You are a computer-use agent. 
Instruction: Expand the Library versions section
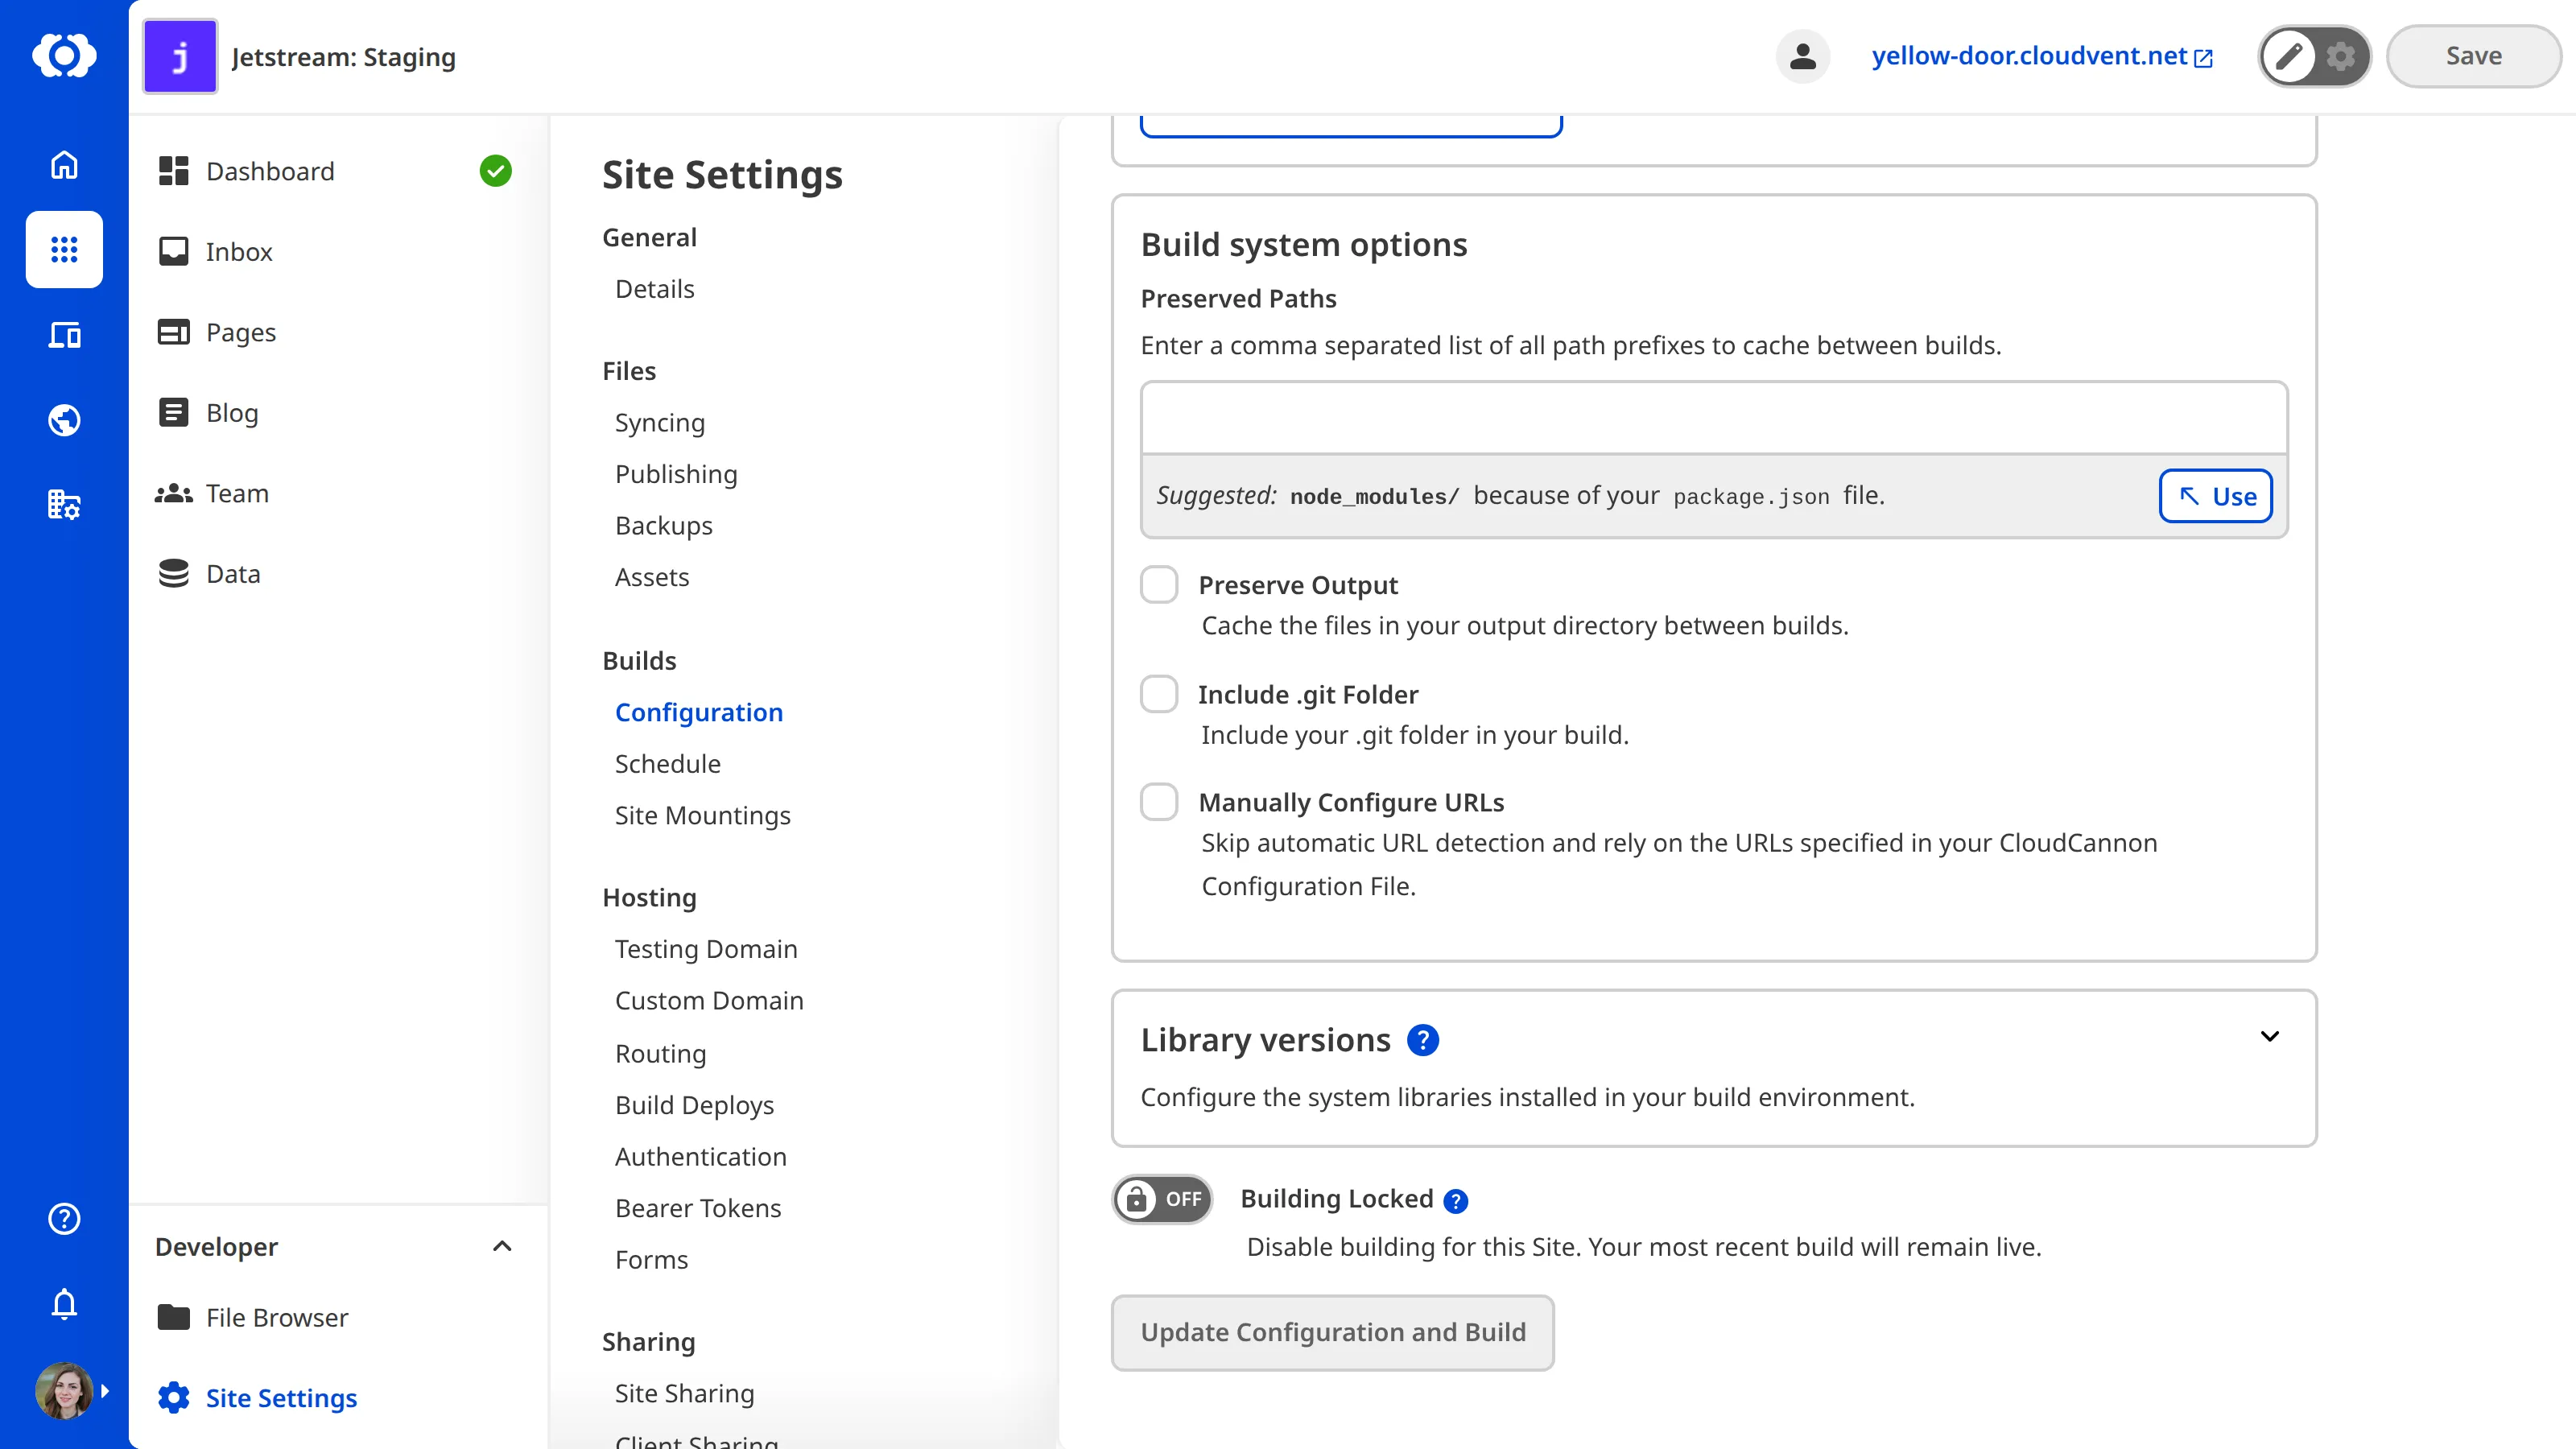pyautogui.click(x=2270, y=1037)
